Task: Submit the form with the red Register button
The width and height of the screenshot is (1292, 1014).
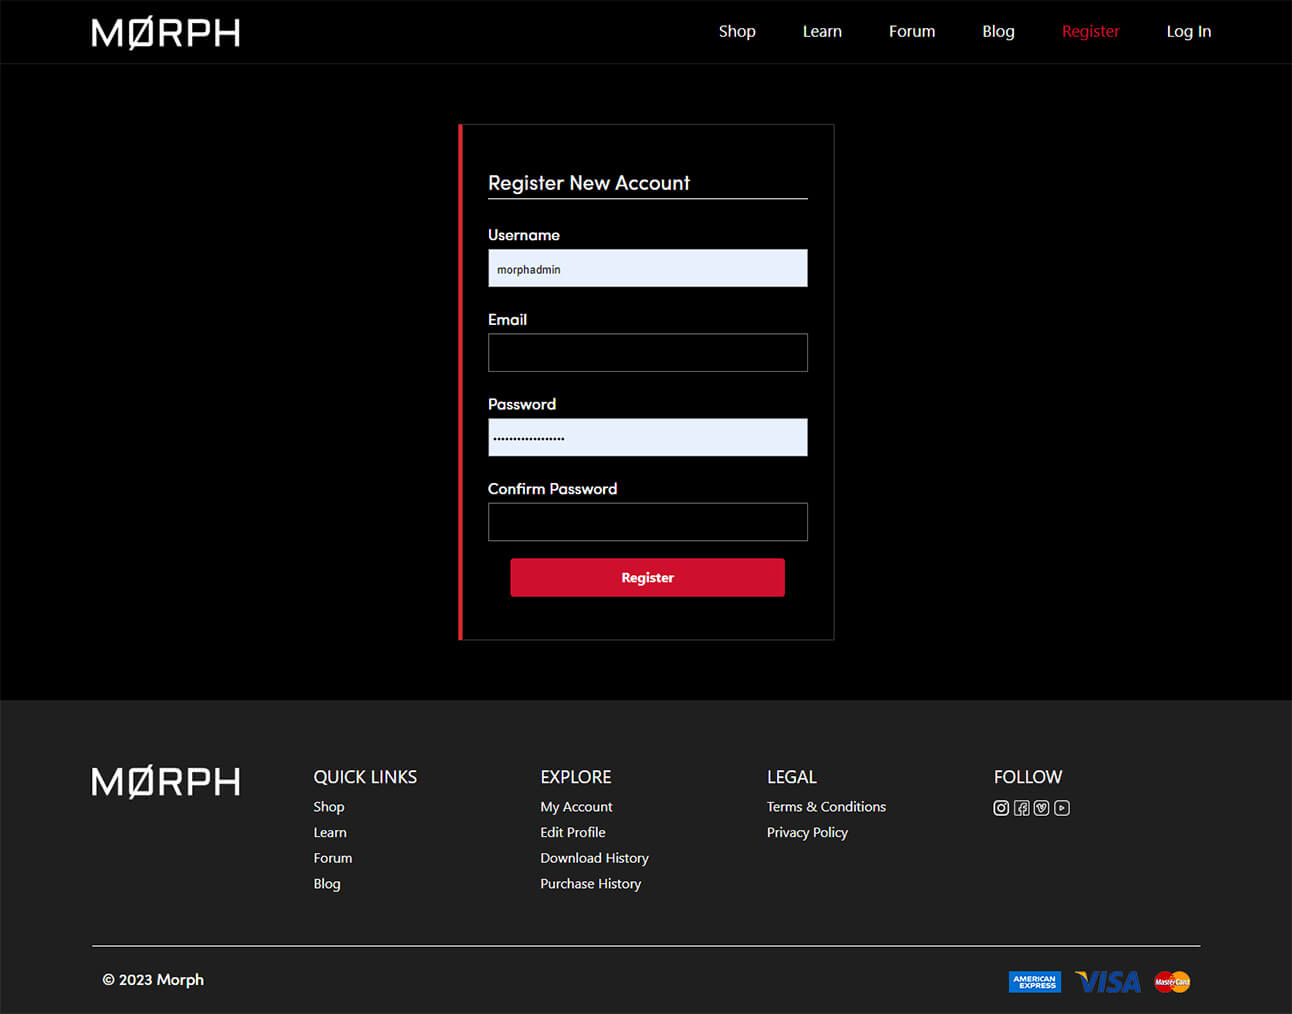Action: [647, 578]
